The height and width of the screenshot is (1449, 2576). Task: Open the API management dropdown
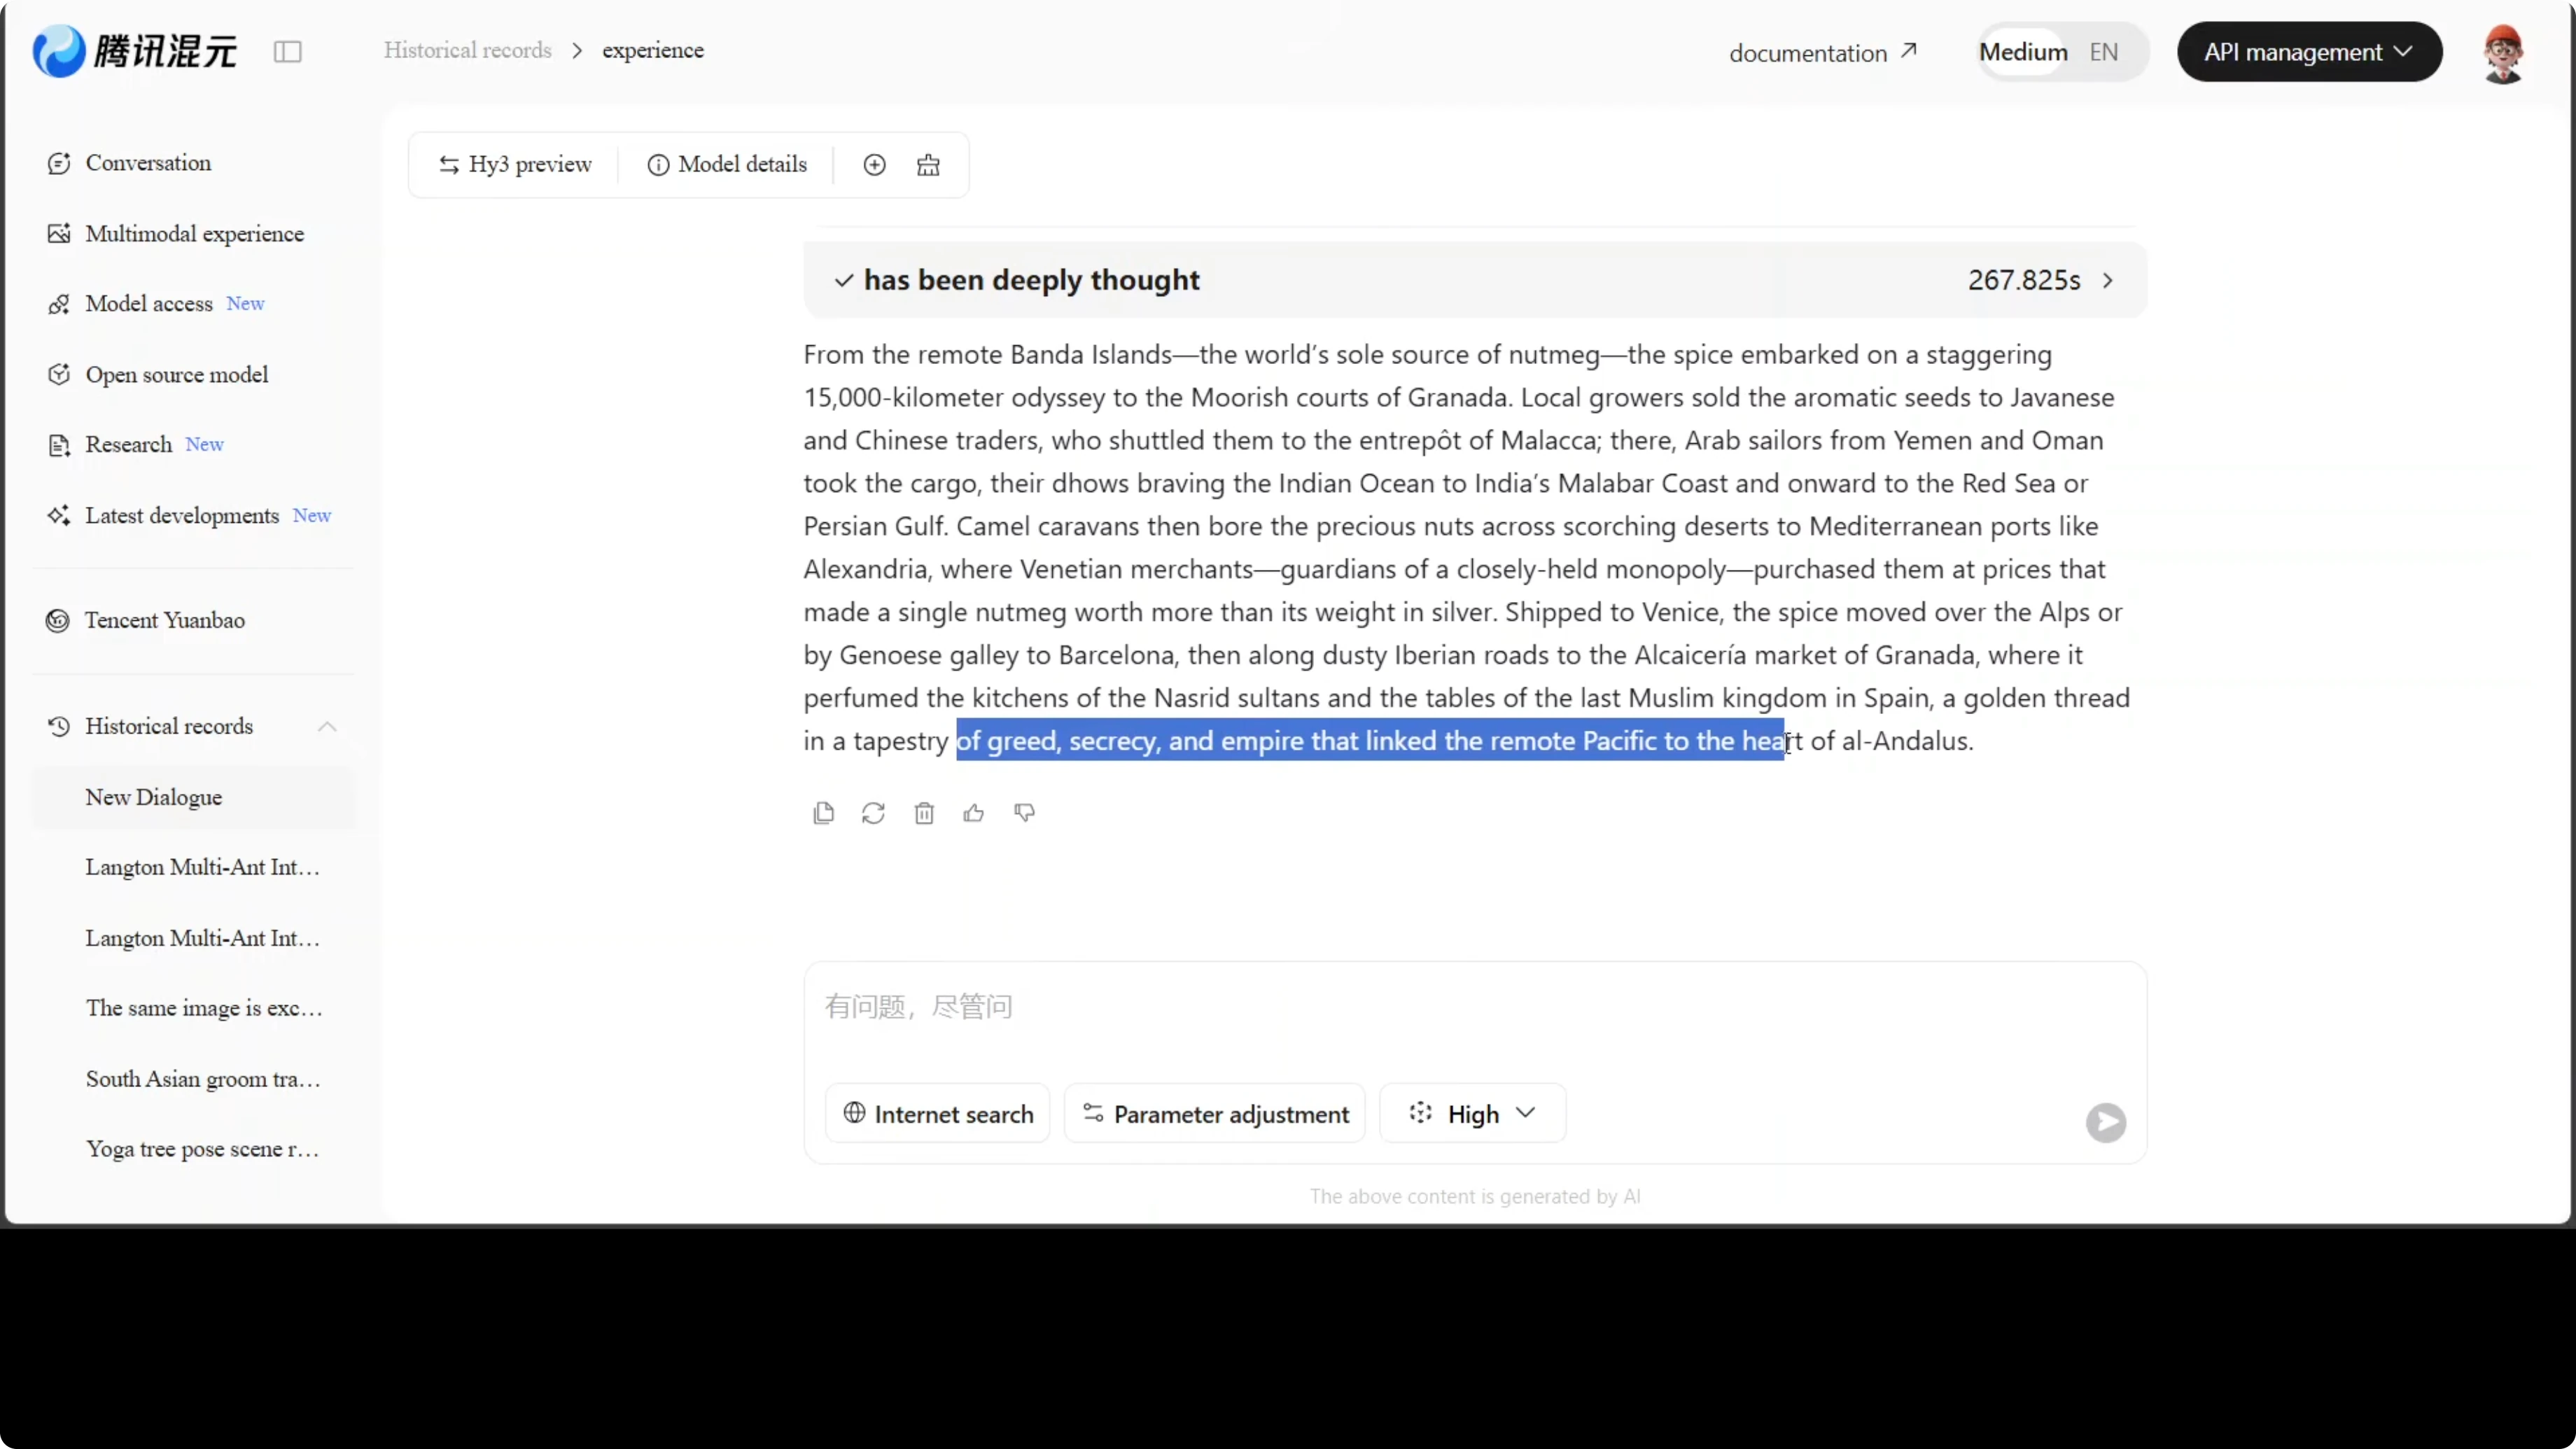[x=2308, y=52]
